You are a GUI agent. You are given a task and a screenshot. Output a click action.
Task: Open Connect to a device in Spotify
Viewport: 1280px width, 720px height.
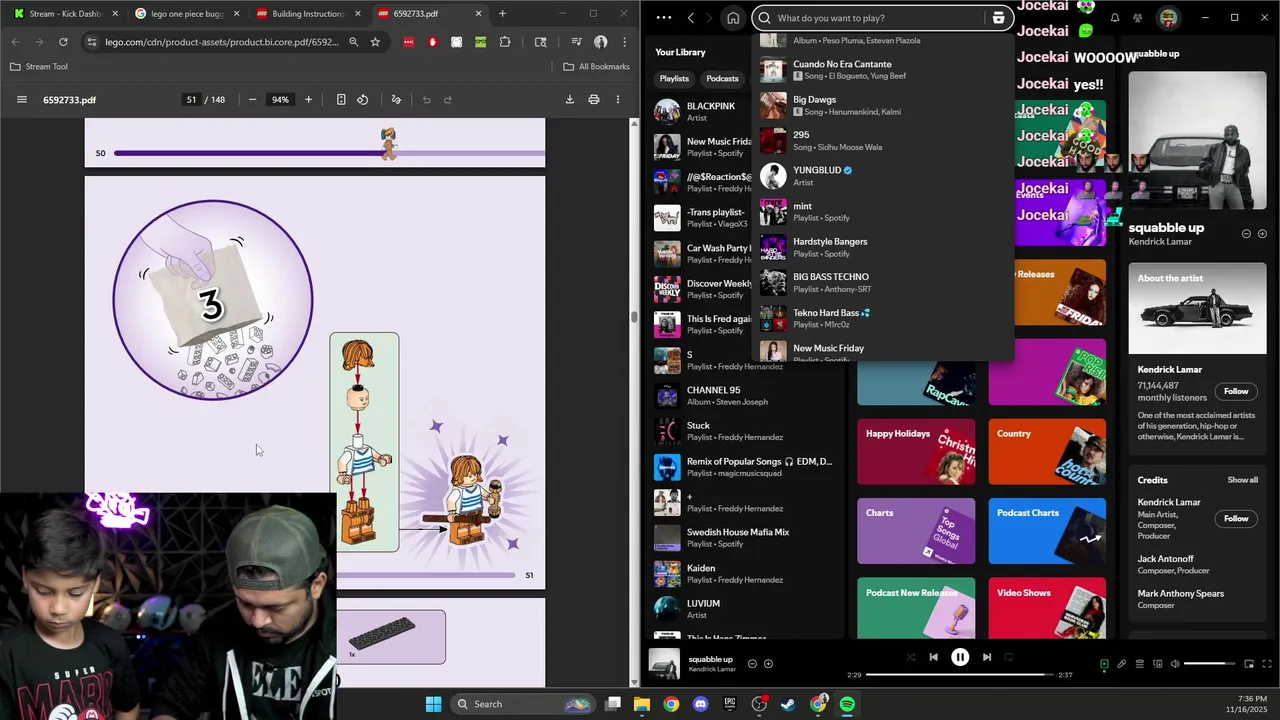[1157, 664]
